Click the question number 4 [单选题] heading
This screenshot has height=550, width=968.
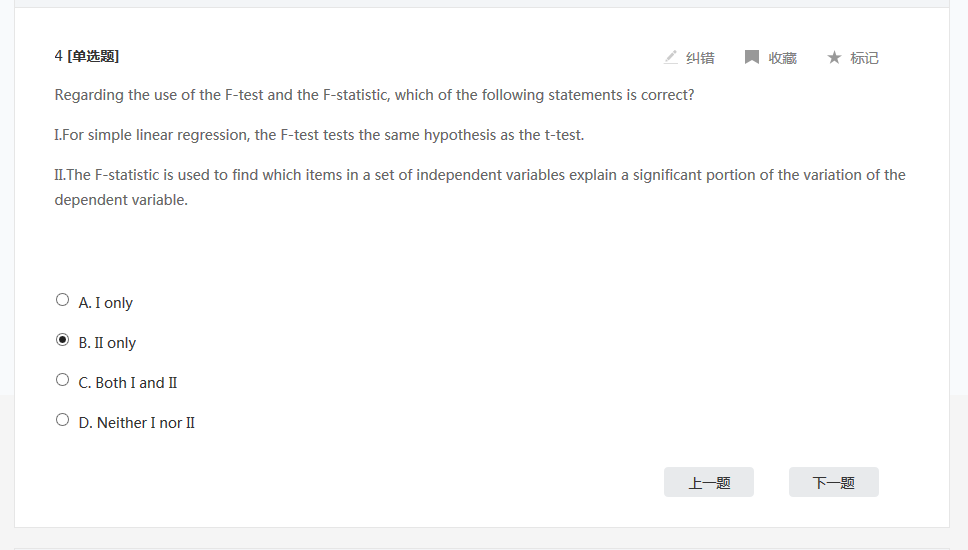87,56
